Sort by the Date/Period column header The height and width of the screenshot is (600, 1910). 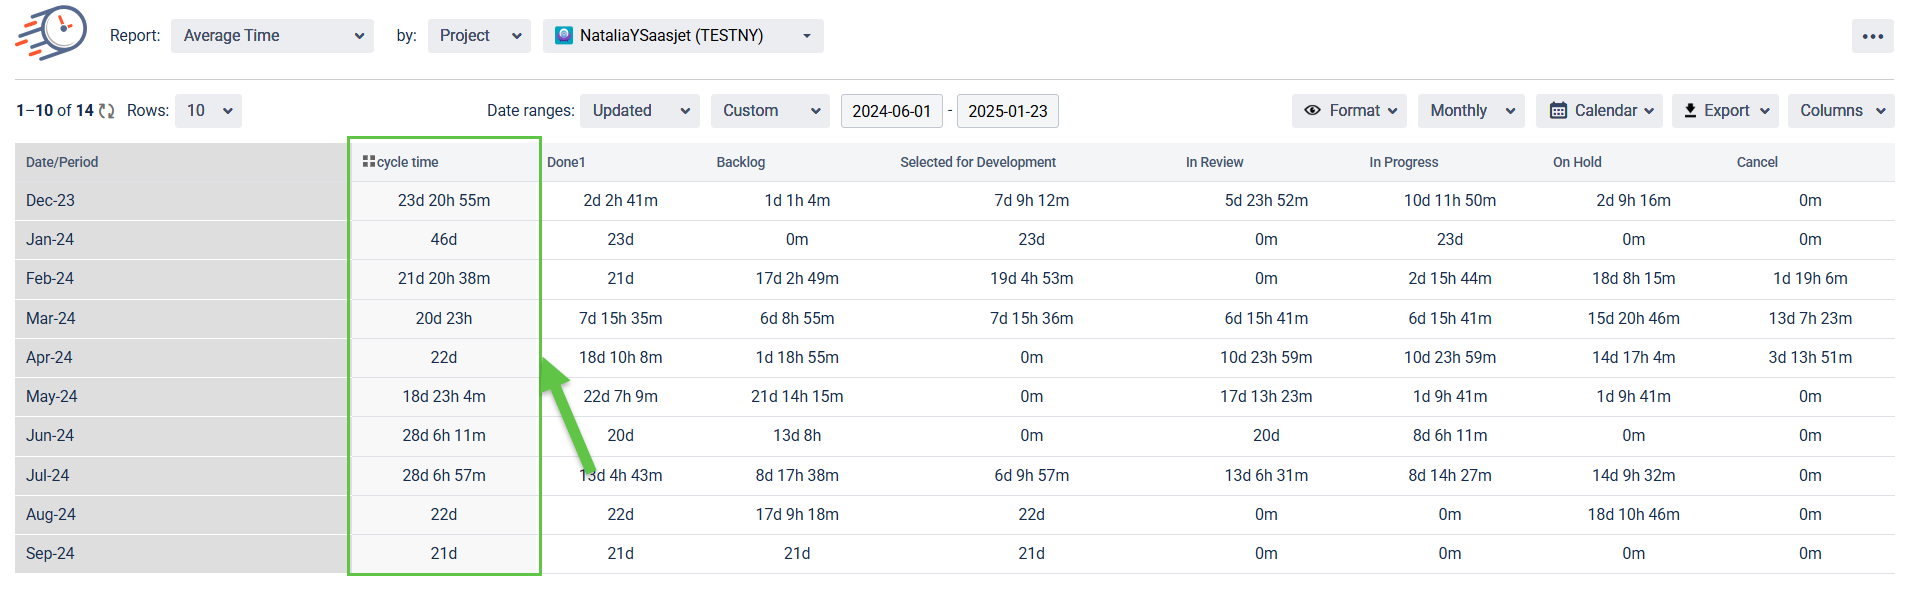coord(62,162)
